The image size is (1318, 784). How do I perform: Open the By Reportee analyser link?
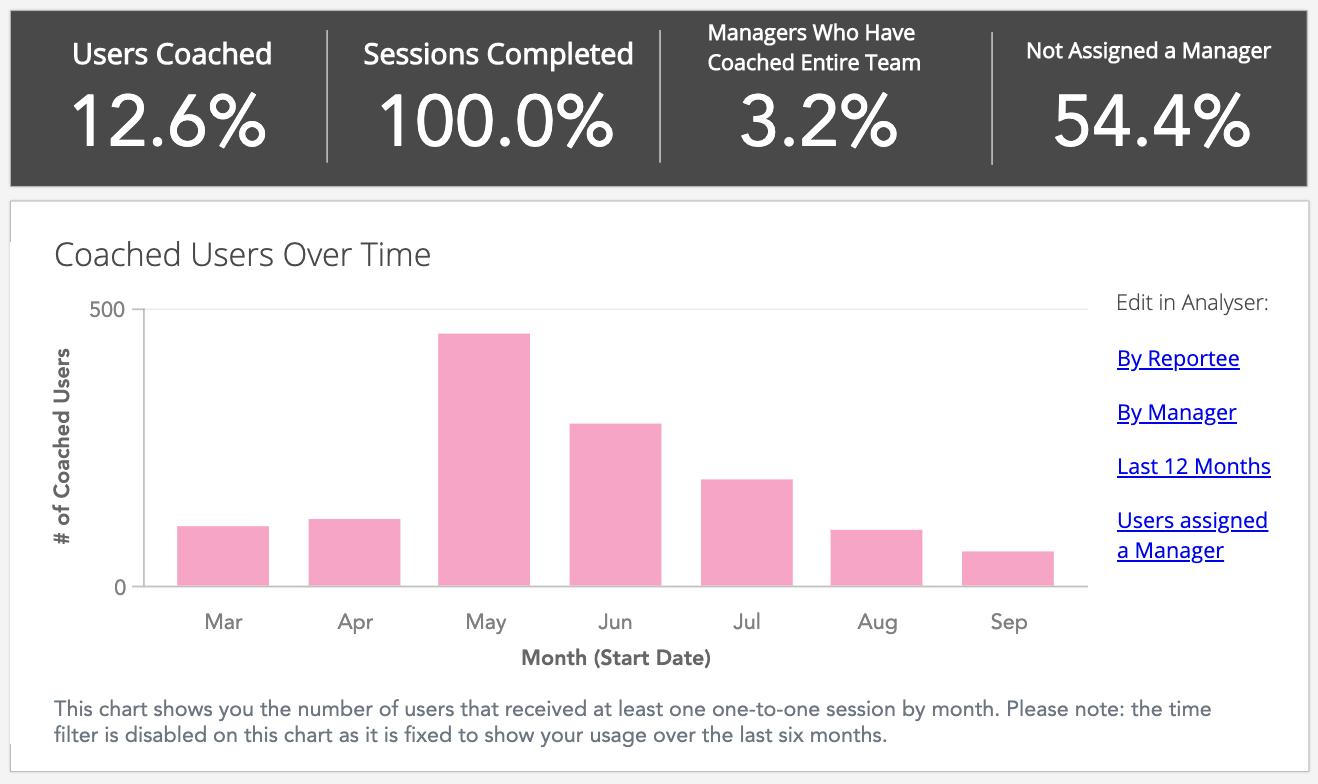1178,359
